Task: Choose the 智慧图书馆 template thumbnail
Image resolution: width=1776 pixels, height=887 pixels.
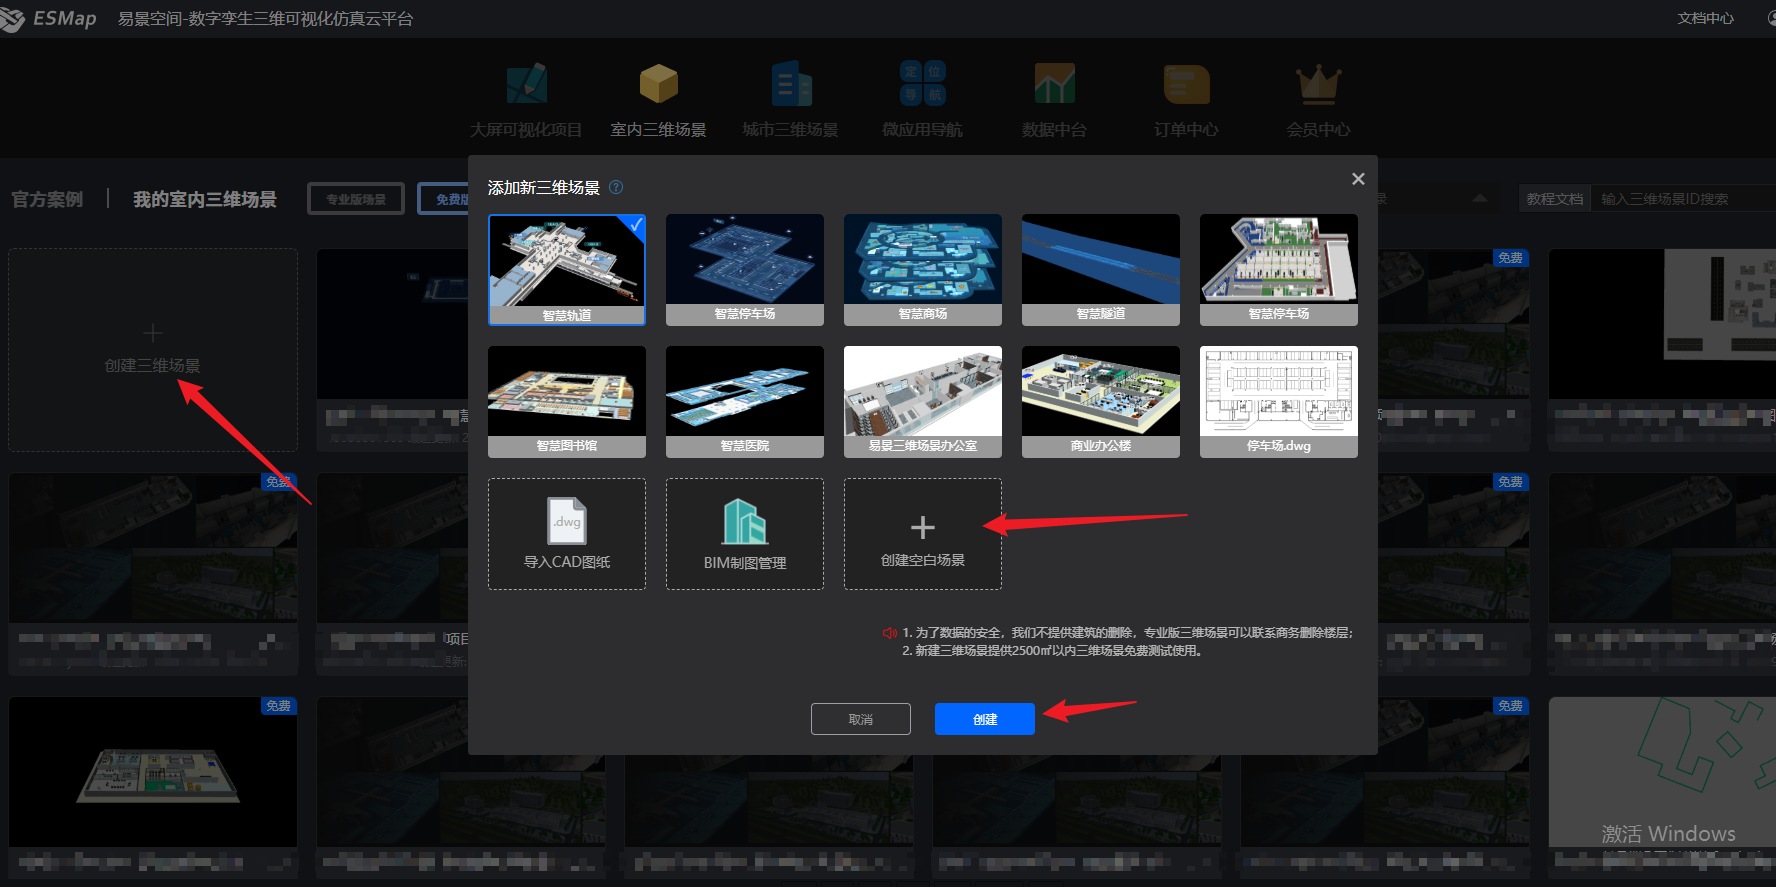Action: (567, 402)
